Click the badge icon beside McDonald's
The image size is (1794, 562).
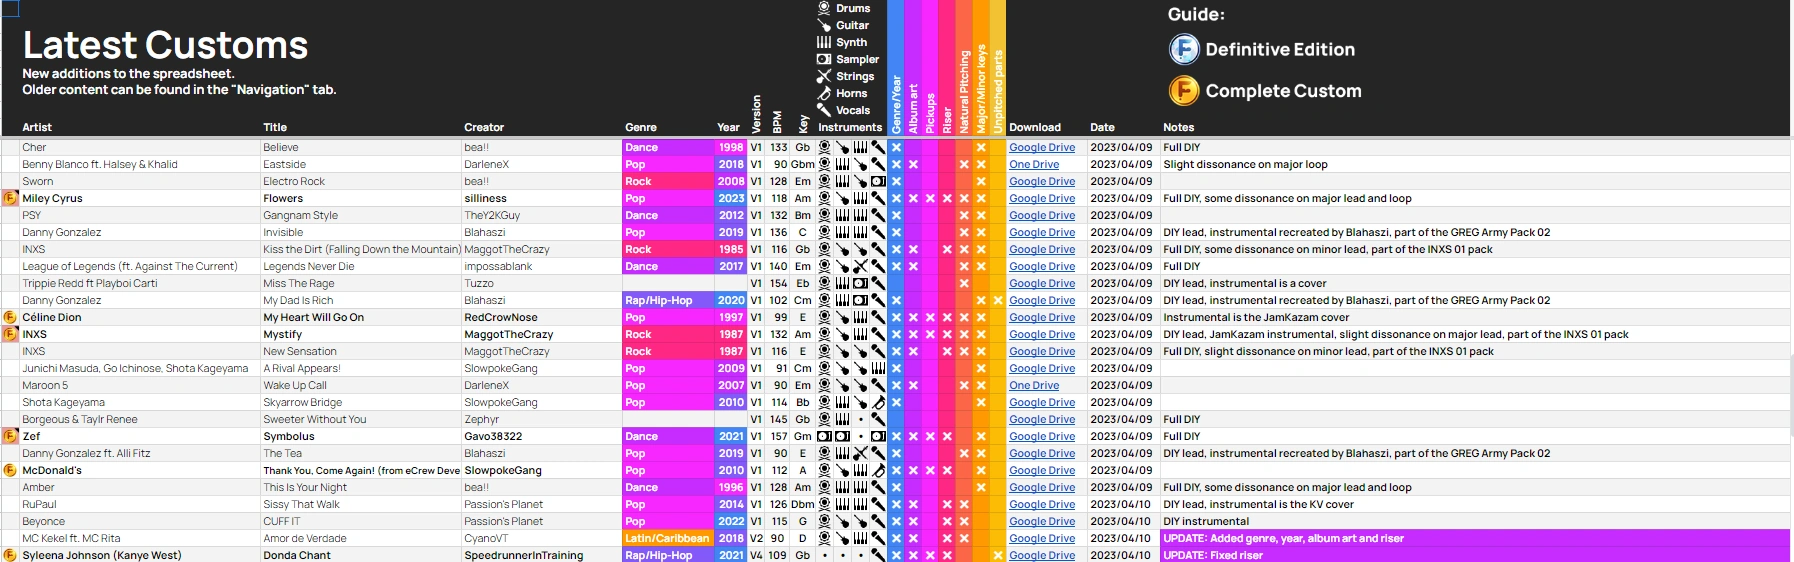pos(10,470)
